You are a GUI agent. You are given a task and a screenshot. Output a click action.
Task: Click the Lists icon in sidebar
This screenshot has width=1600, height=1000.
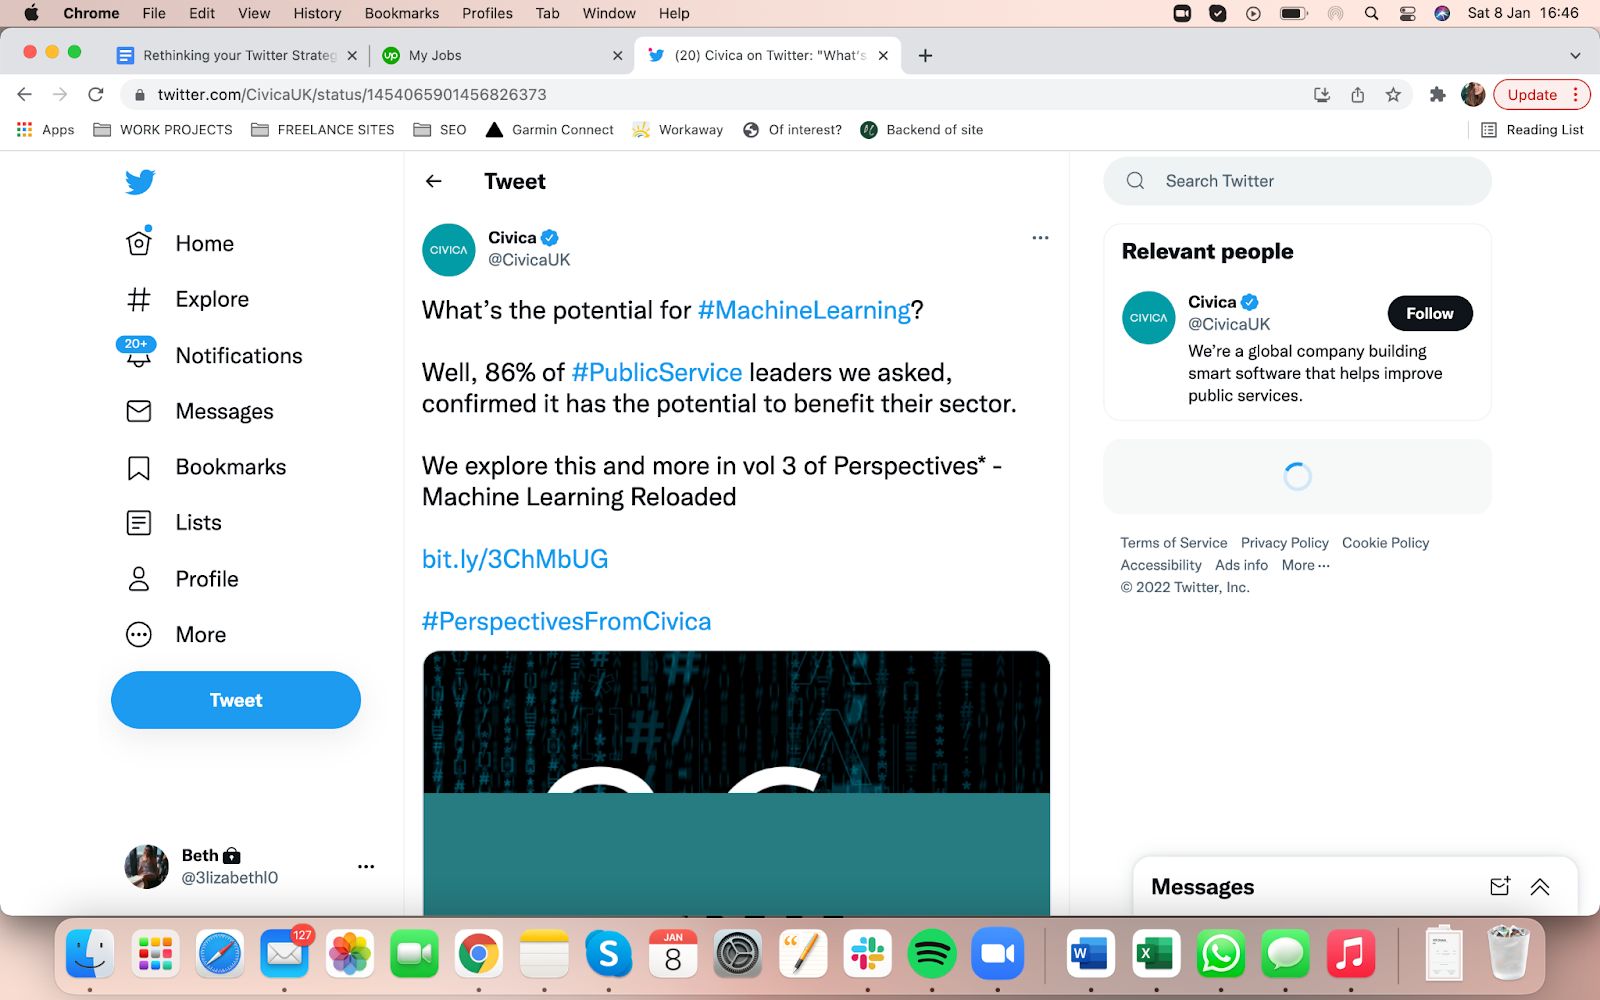click(x=139, y=523)
